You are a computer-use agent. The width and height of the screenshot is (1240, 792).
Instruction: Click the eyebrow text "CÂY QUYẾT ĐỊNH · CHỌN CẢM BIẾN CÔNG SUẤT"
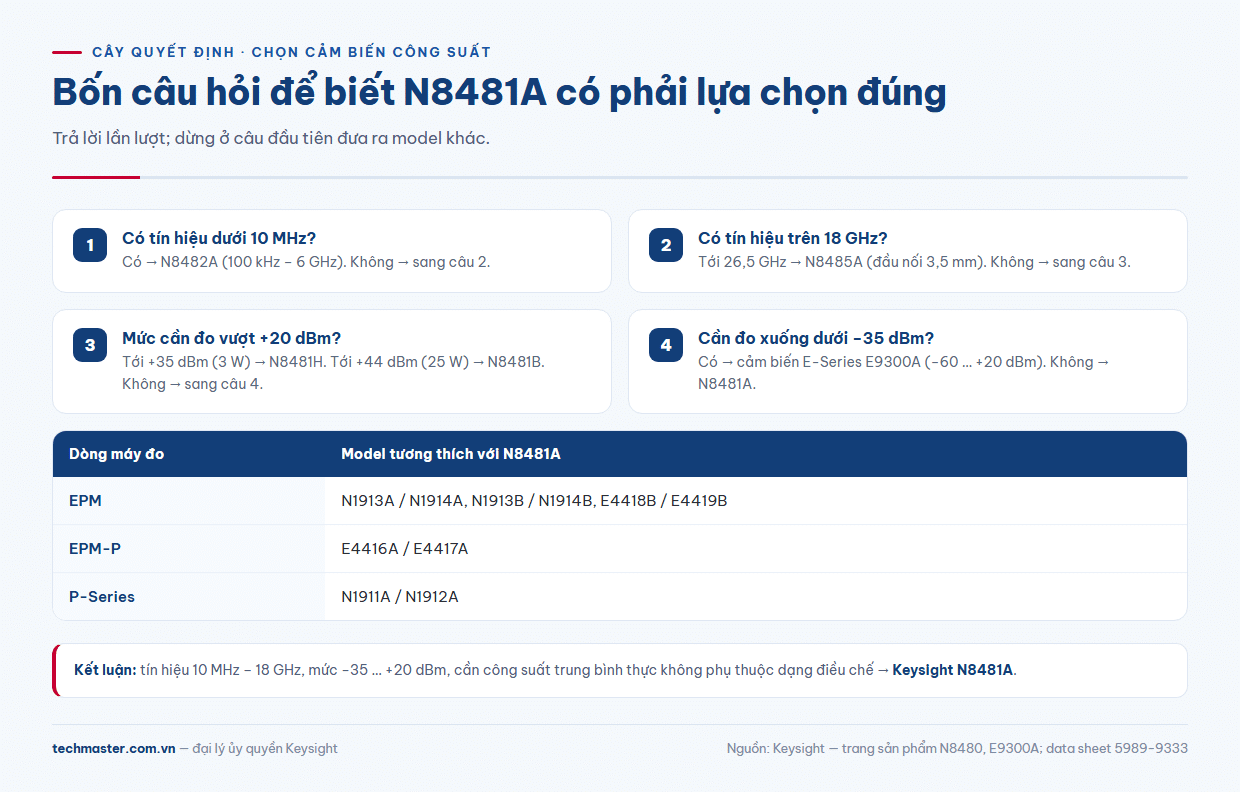(291, 52)
